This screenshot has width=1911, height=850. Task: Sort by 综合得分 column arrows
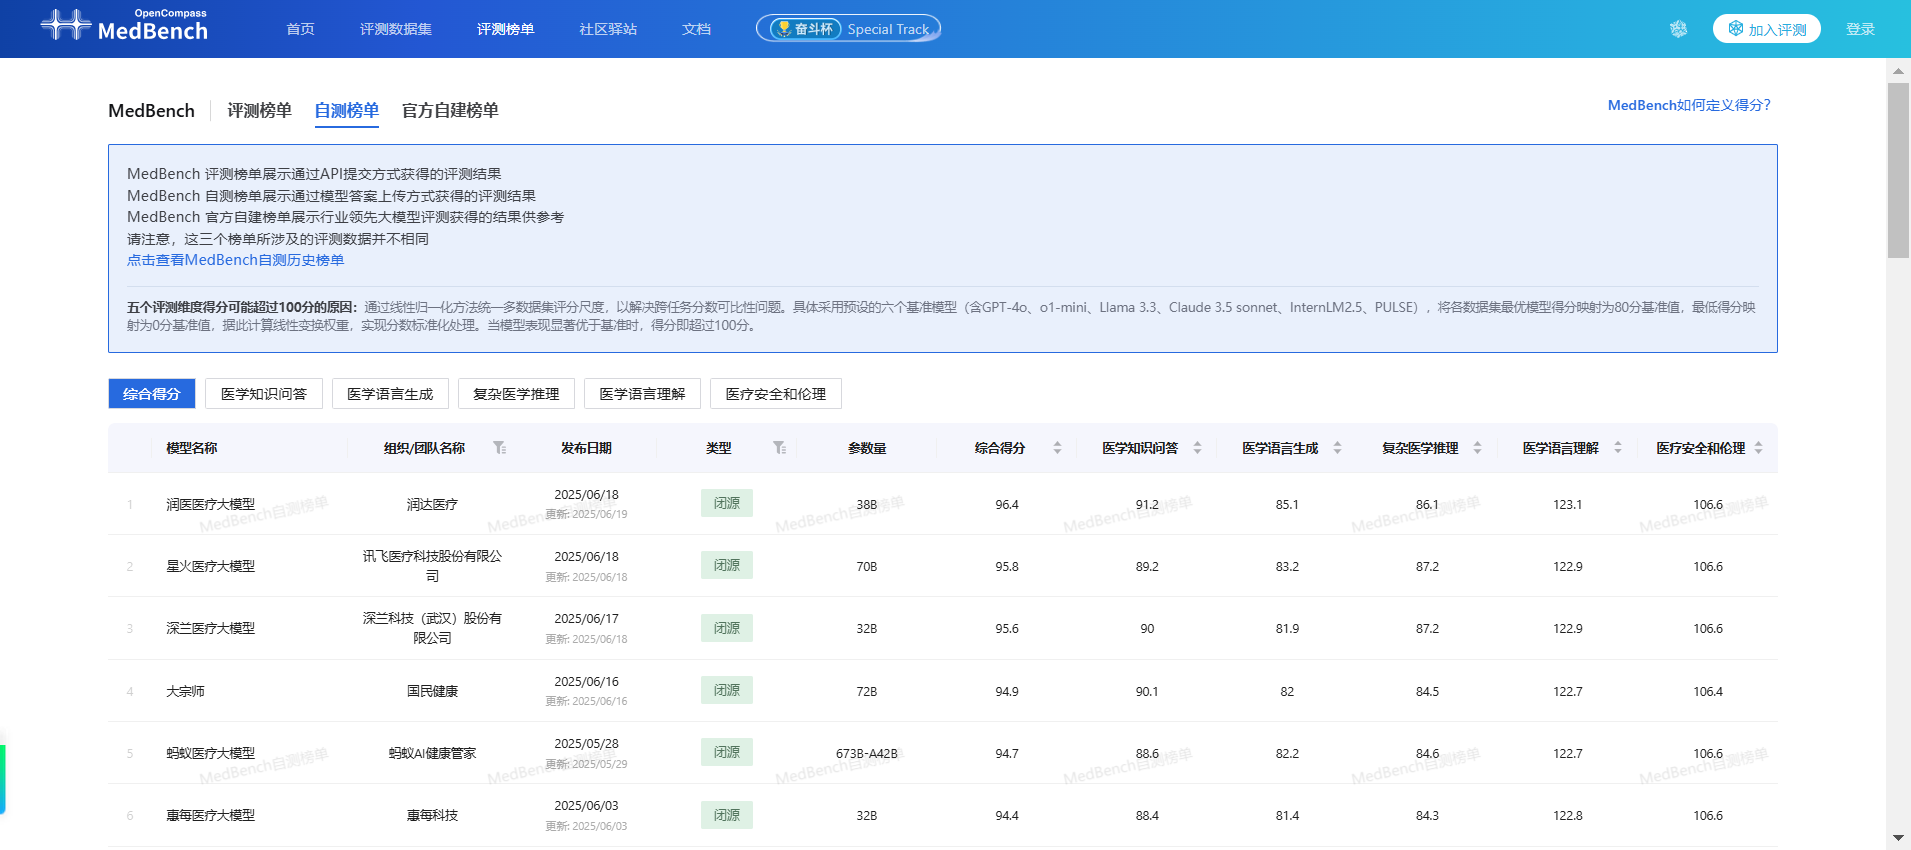tap(1057, 448)
